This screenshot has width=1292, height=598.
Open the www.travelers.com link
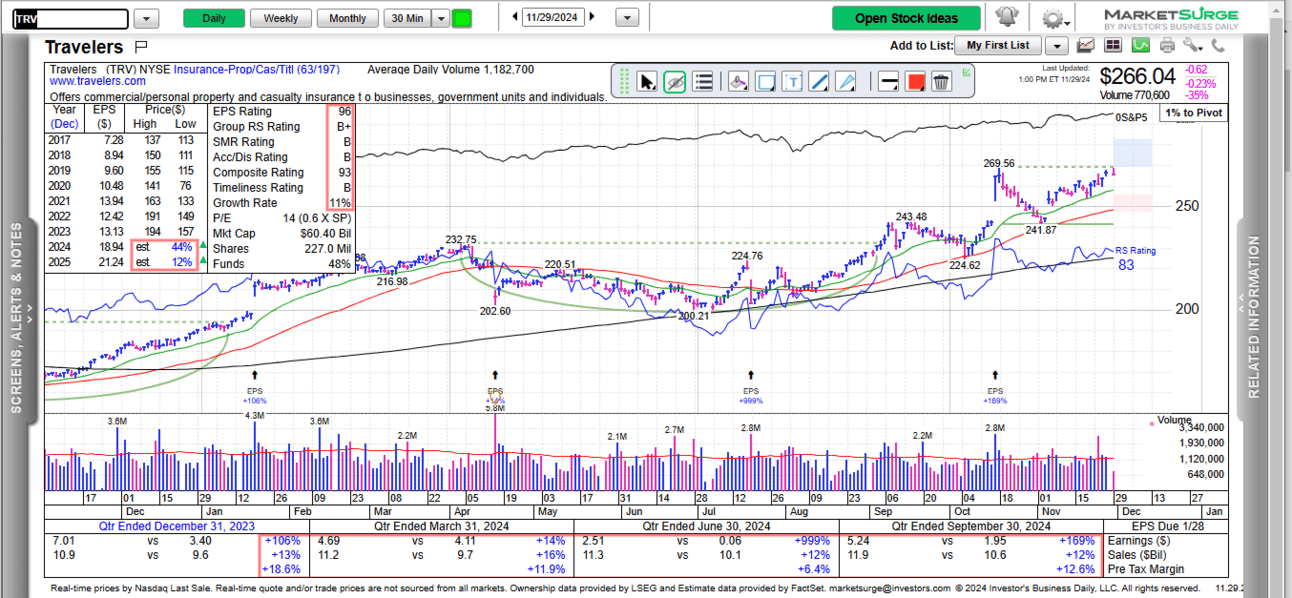point(96,81)
